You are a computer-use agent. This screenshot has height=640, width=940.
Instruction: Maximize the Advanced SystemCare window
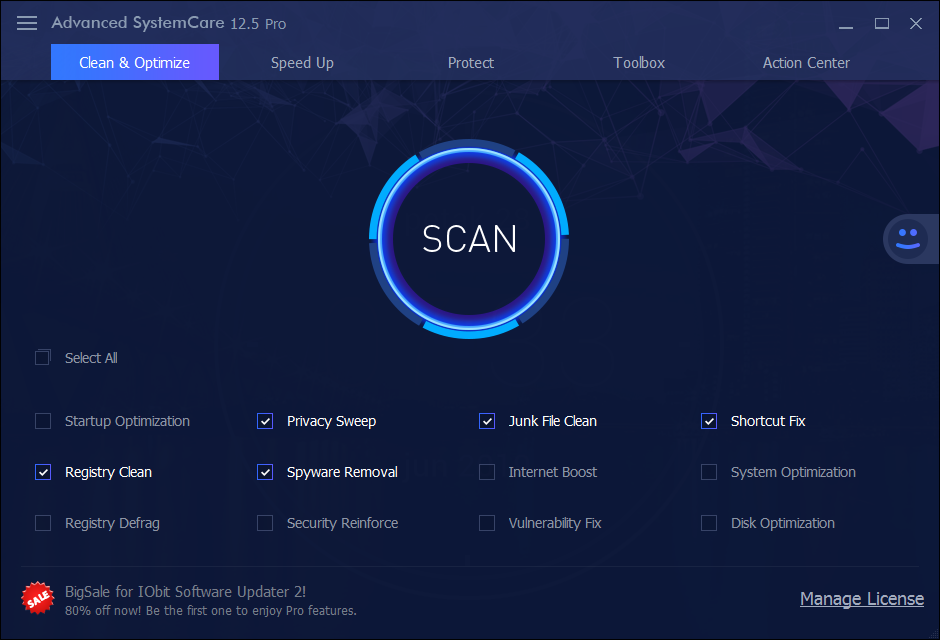point(881,23)
